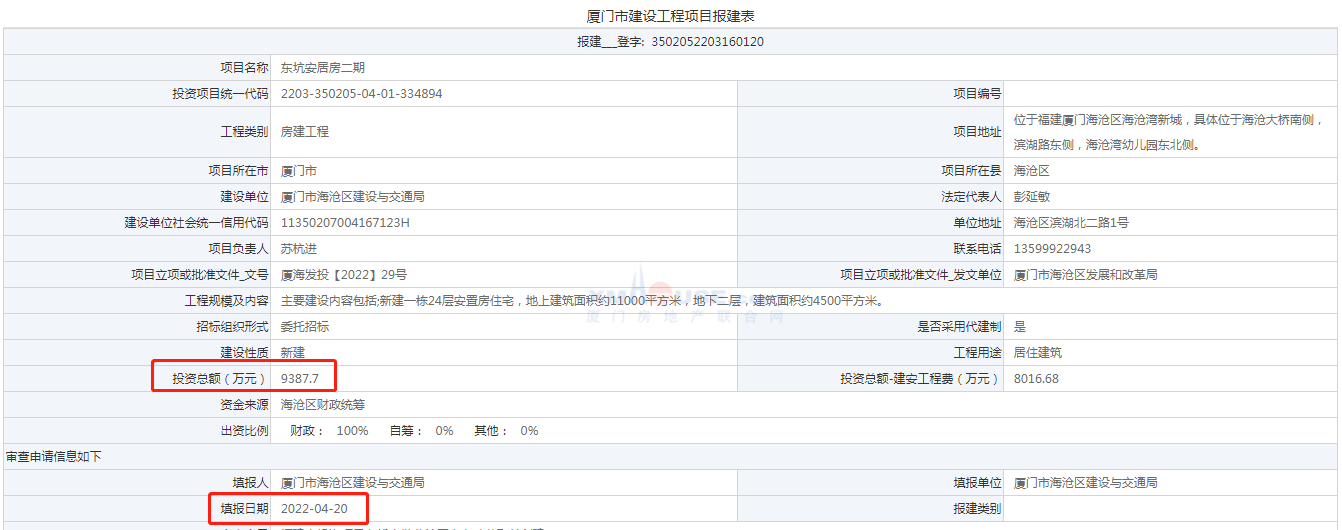Click funding source 海沧区财政统筹

[323, 405]
